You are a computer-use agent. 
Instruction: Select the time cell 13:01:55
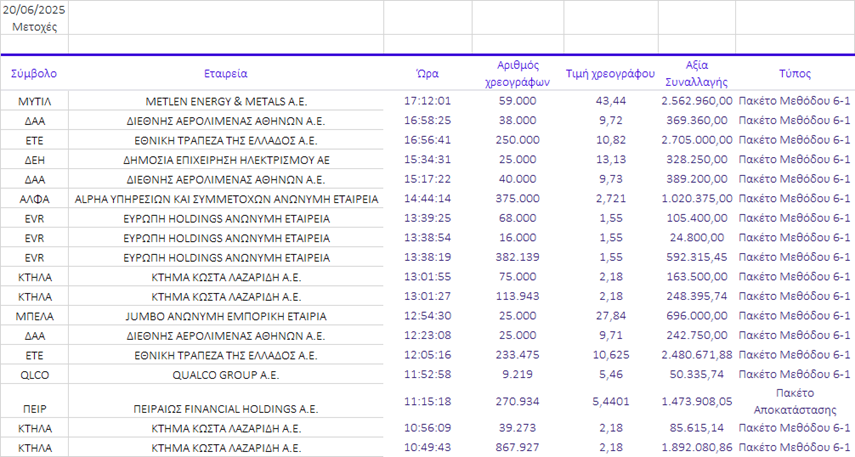tap(428, 276)
